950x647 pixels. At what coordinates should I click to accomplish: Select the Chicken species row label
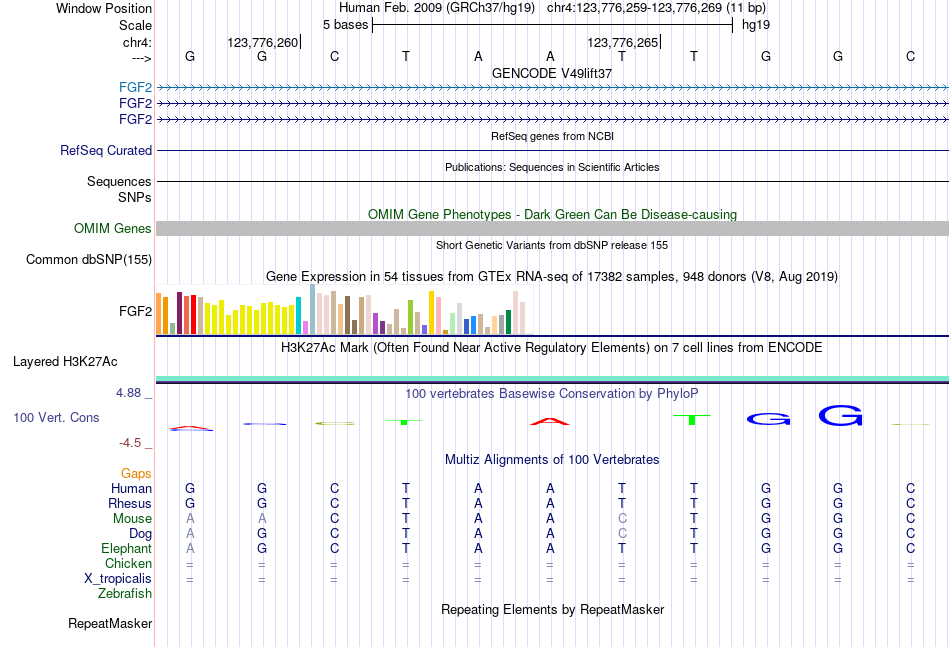(128, 563)
